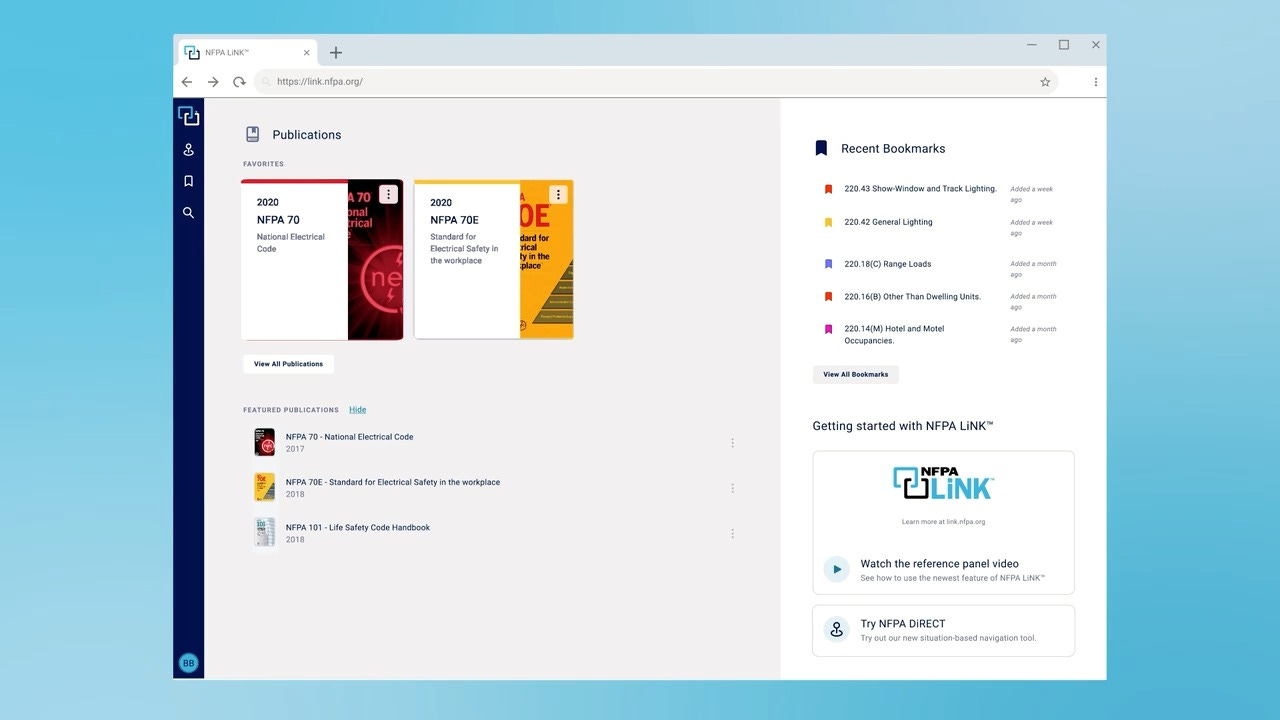
Task: Click the NFPA DiRECT card icon
Action: (836, 630)
